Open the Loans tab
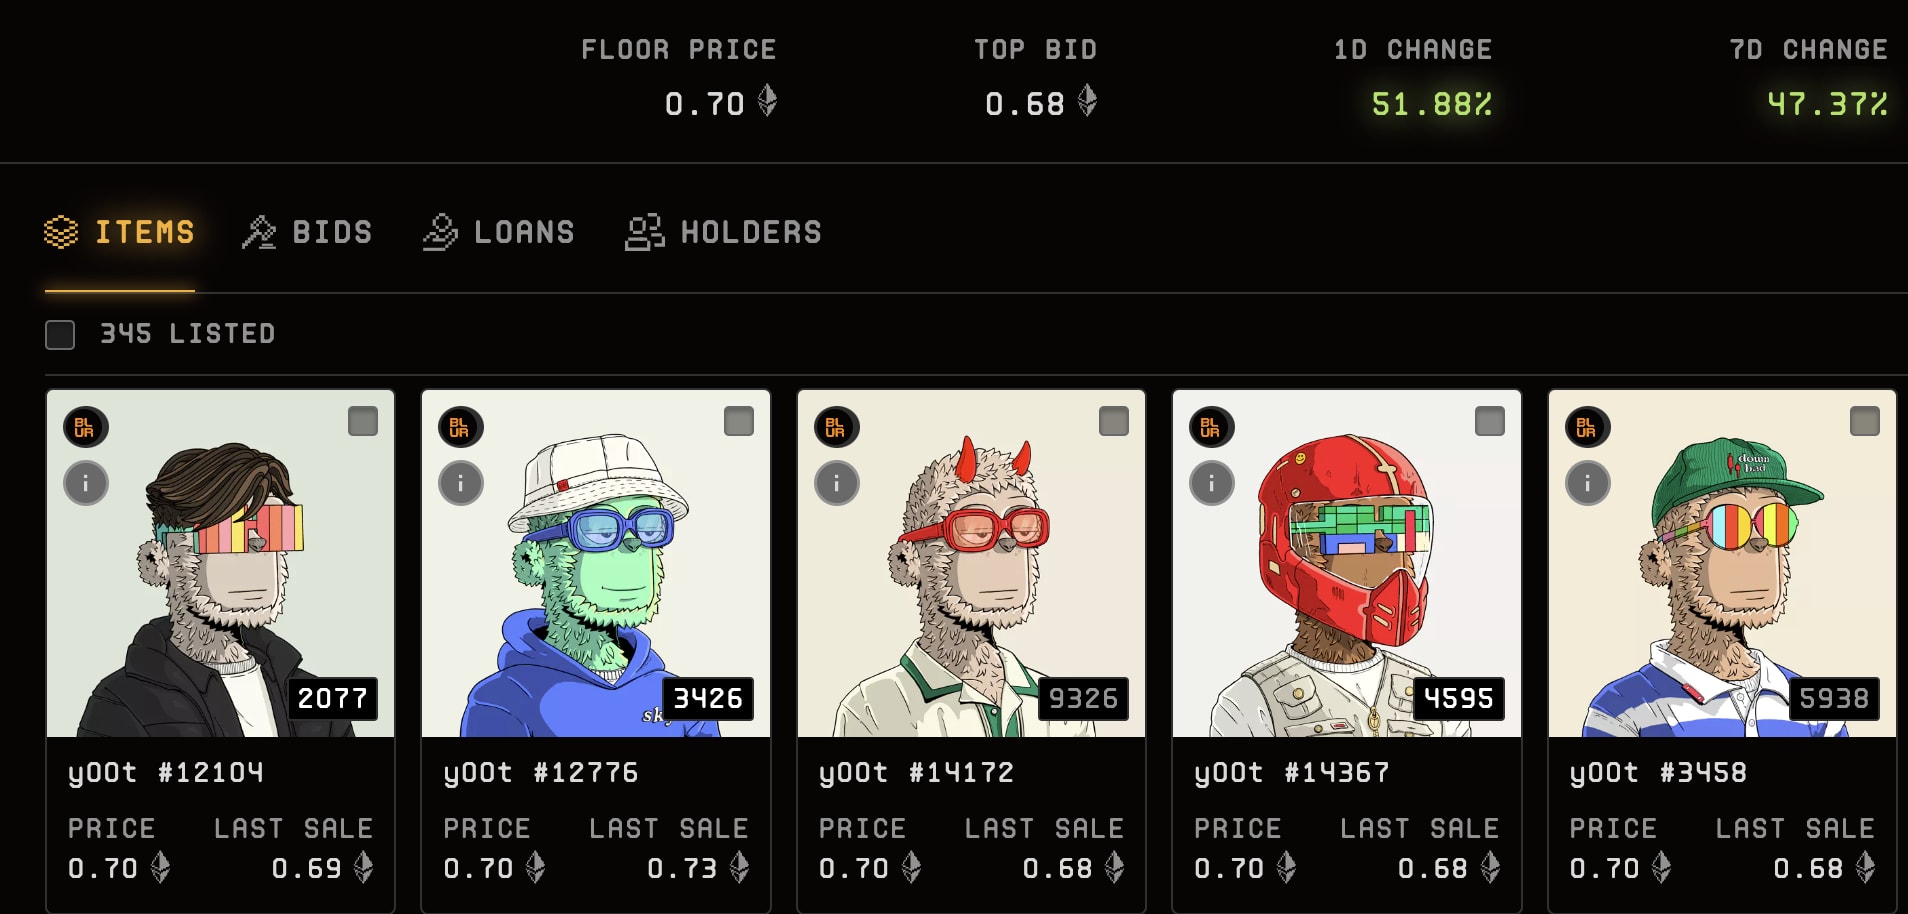The height and width of the screenshot is (914, 1908). (x=498, y=232)
